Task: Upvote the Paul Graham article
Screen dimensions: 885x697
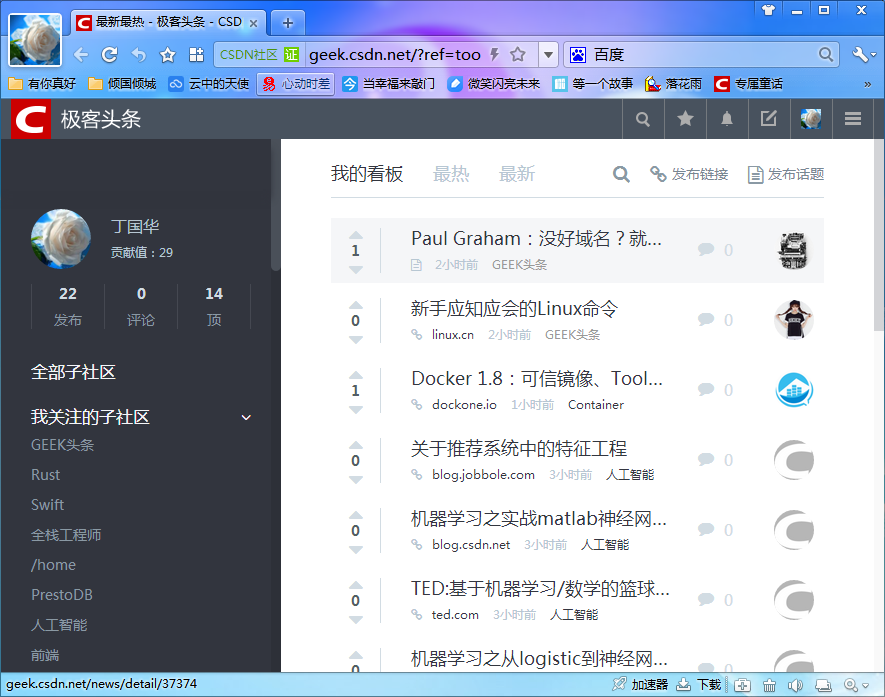Action: tap(356, 235)
